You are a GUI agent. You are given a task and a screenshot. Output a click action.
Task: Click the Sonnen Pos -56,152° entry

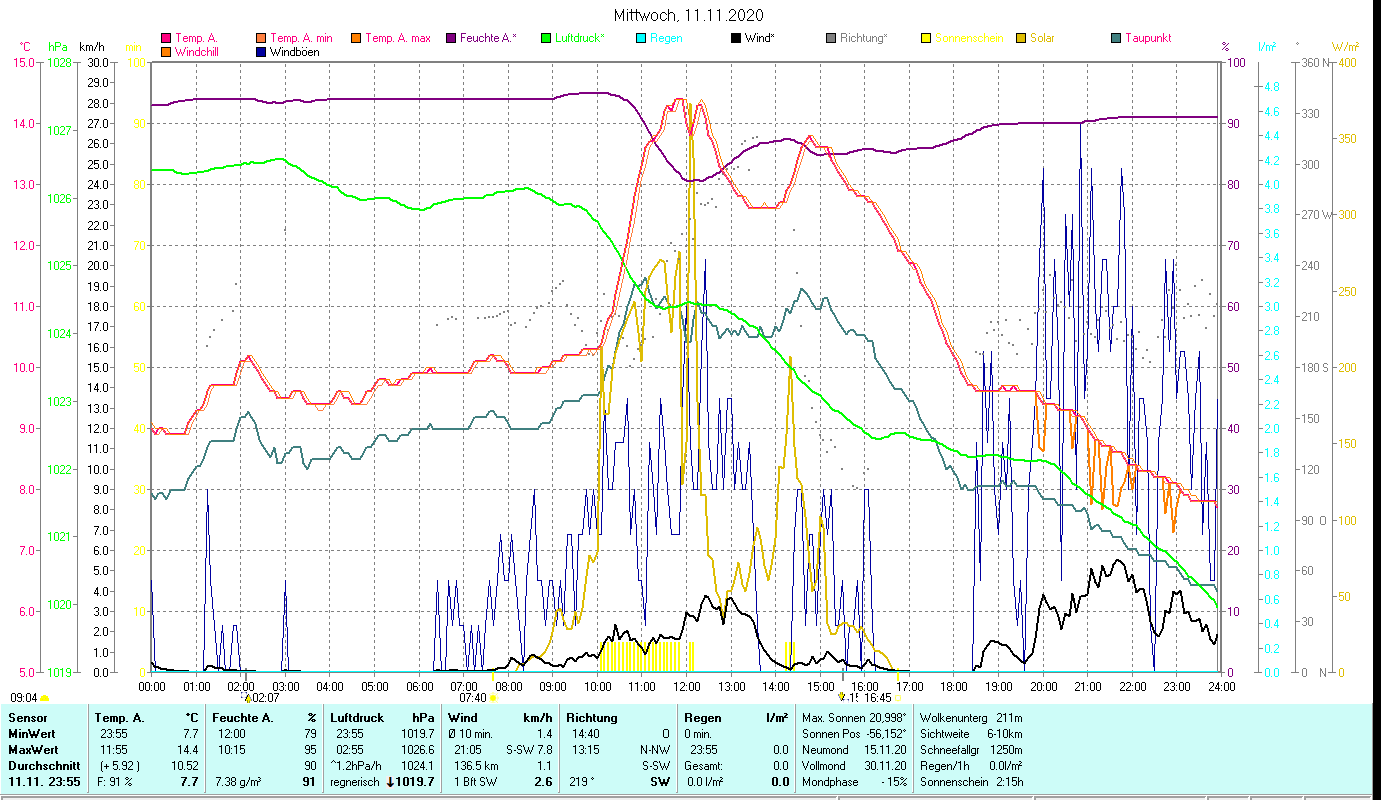pos(854,734)
